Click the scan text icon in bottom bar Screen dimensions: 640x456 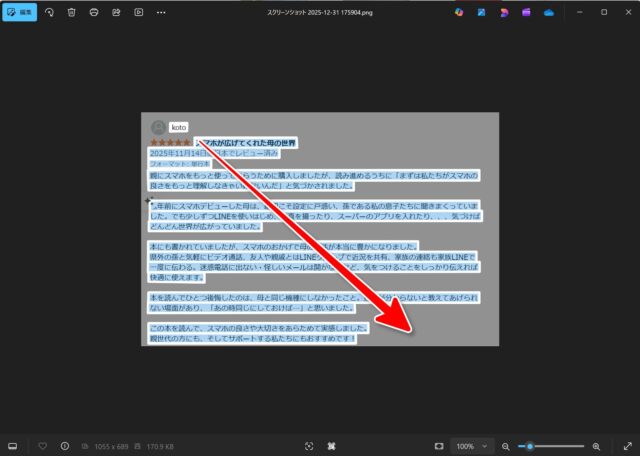click(309, 445)
